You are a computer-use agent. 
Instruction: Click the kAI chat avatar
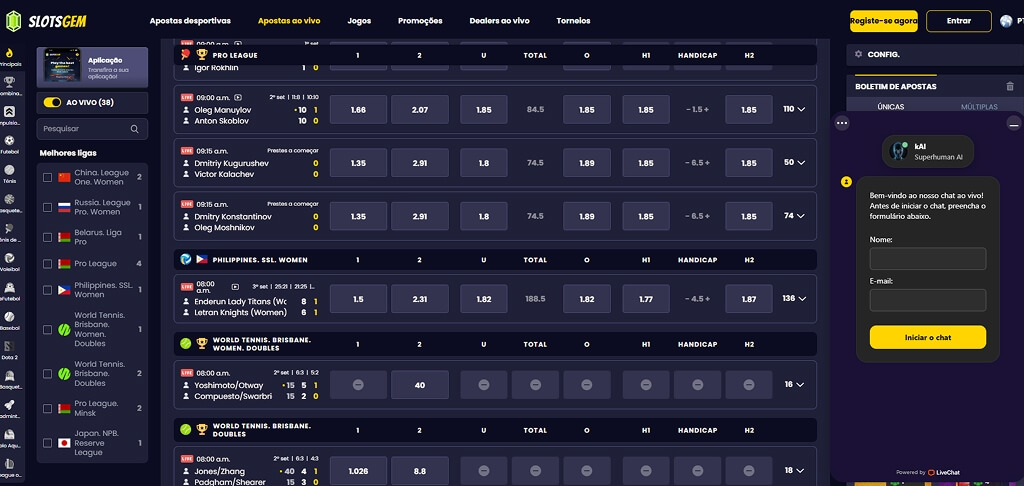pyautogui.click(x=899, y=151)
